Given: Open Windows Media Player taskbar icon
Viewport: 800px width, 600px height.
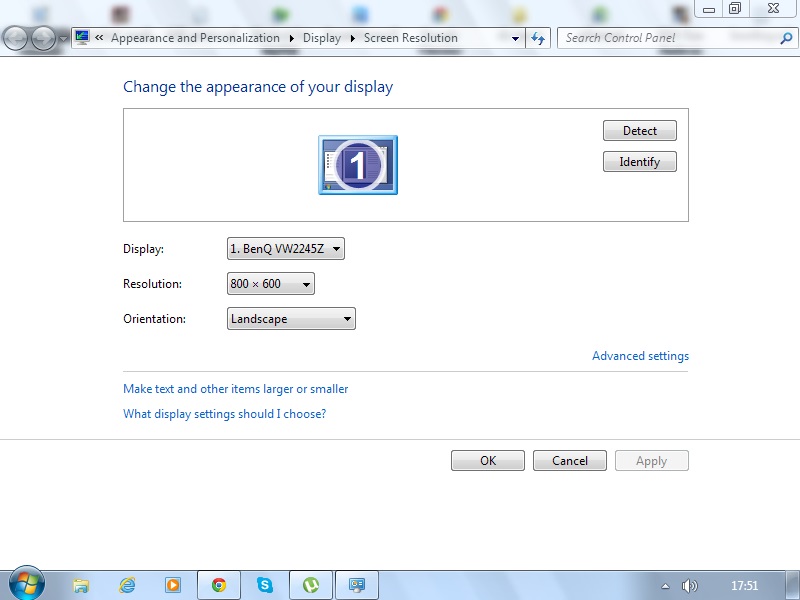Looking at the screenshot, I should pyautogui.click(x=172, y=585).
